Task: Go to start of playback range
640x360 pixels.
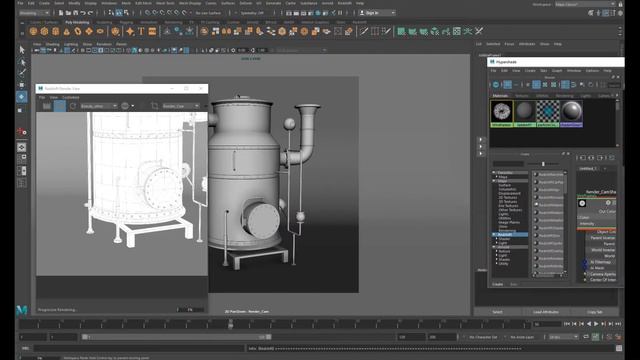Action: coord(567,324)
